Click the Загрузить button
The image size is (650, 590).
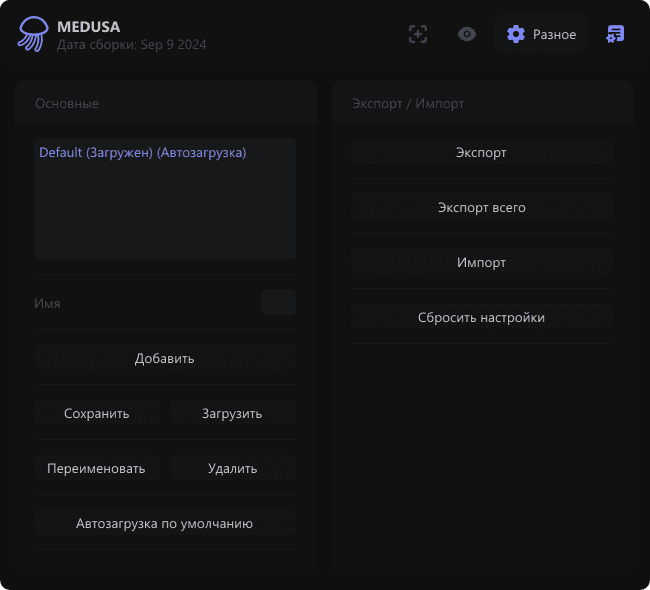click(x=232, y=413)
